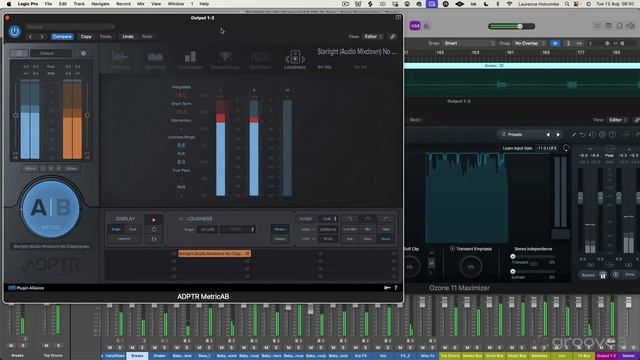Viewport: 640px width, 360px height.
Task: Open the Track menu in menu bar
Action: [79, 4]
